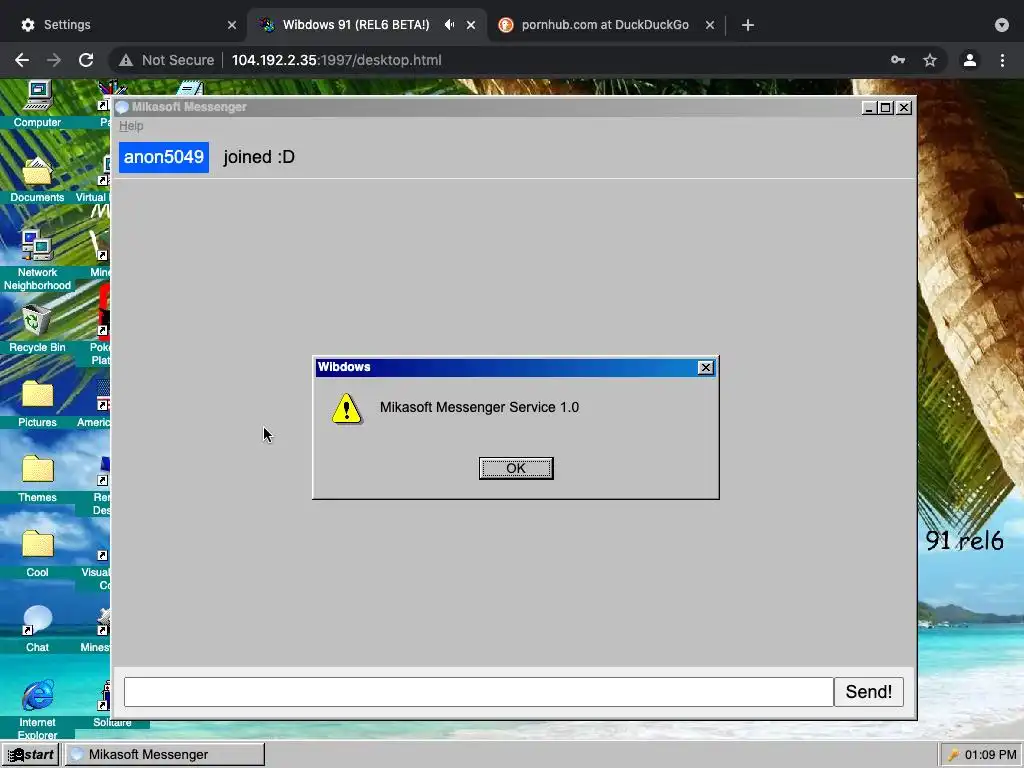Viewport: 1024px width, 768px height.
Task: Open the Pictures folder icon
Action: pyautogui.click(x=37, y=404)
